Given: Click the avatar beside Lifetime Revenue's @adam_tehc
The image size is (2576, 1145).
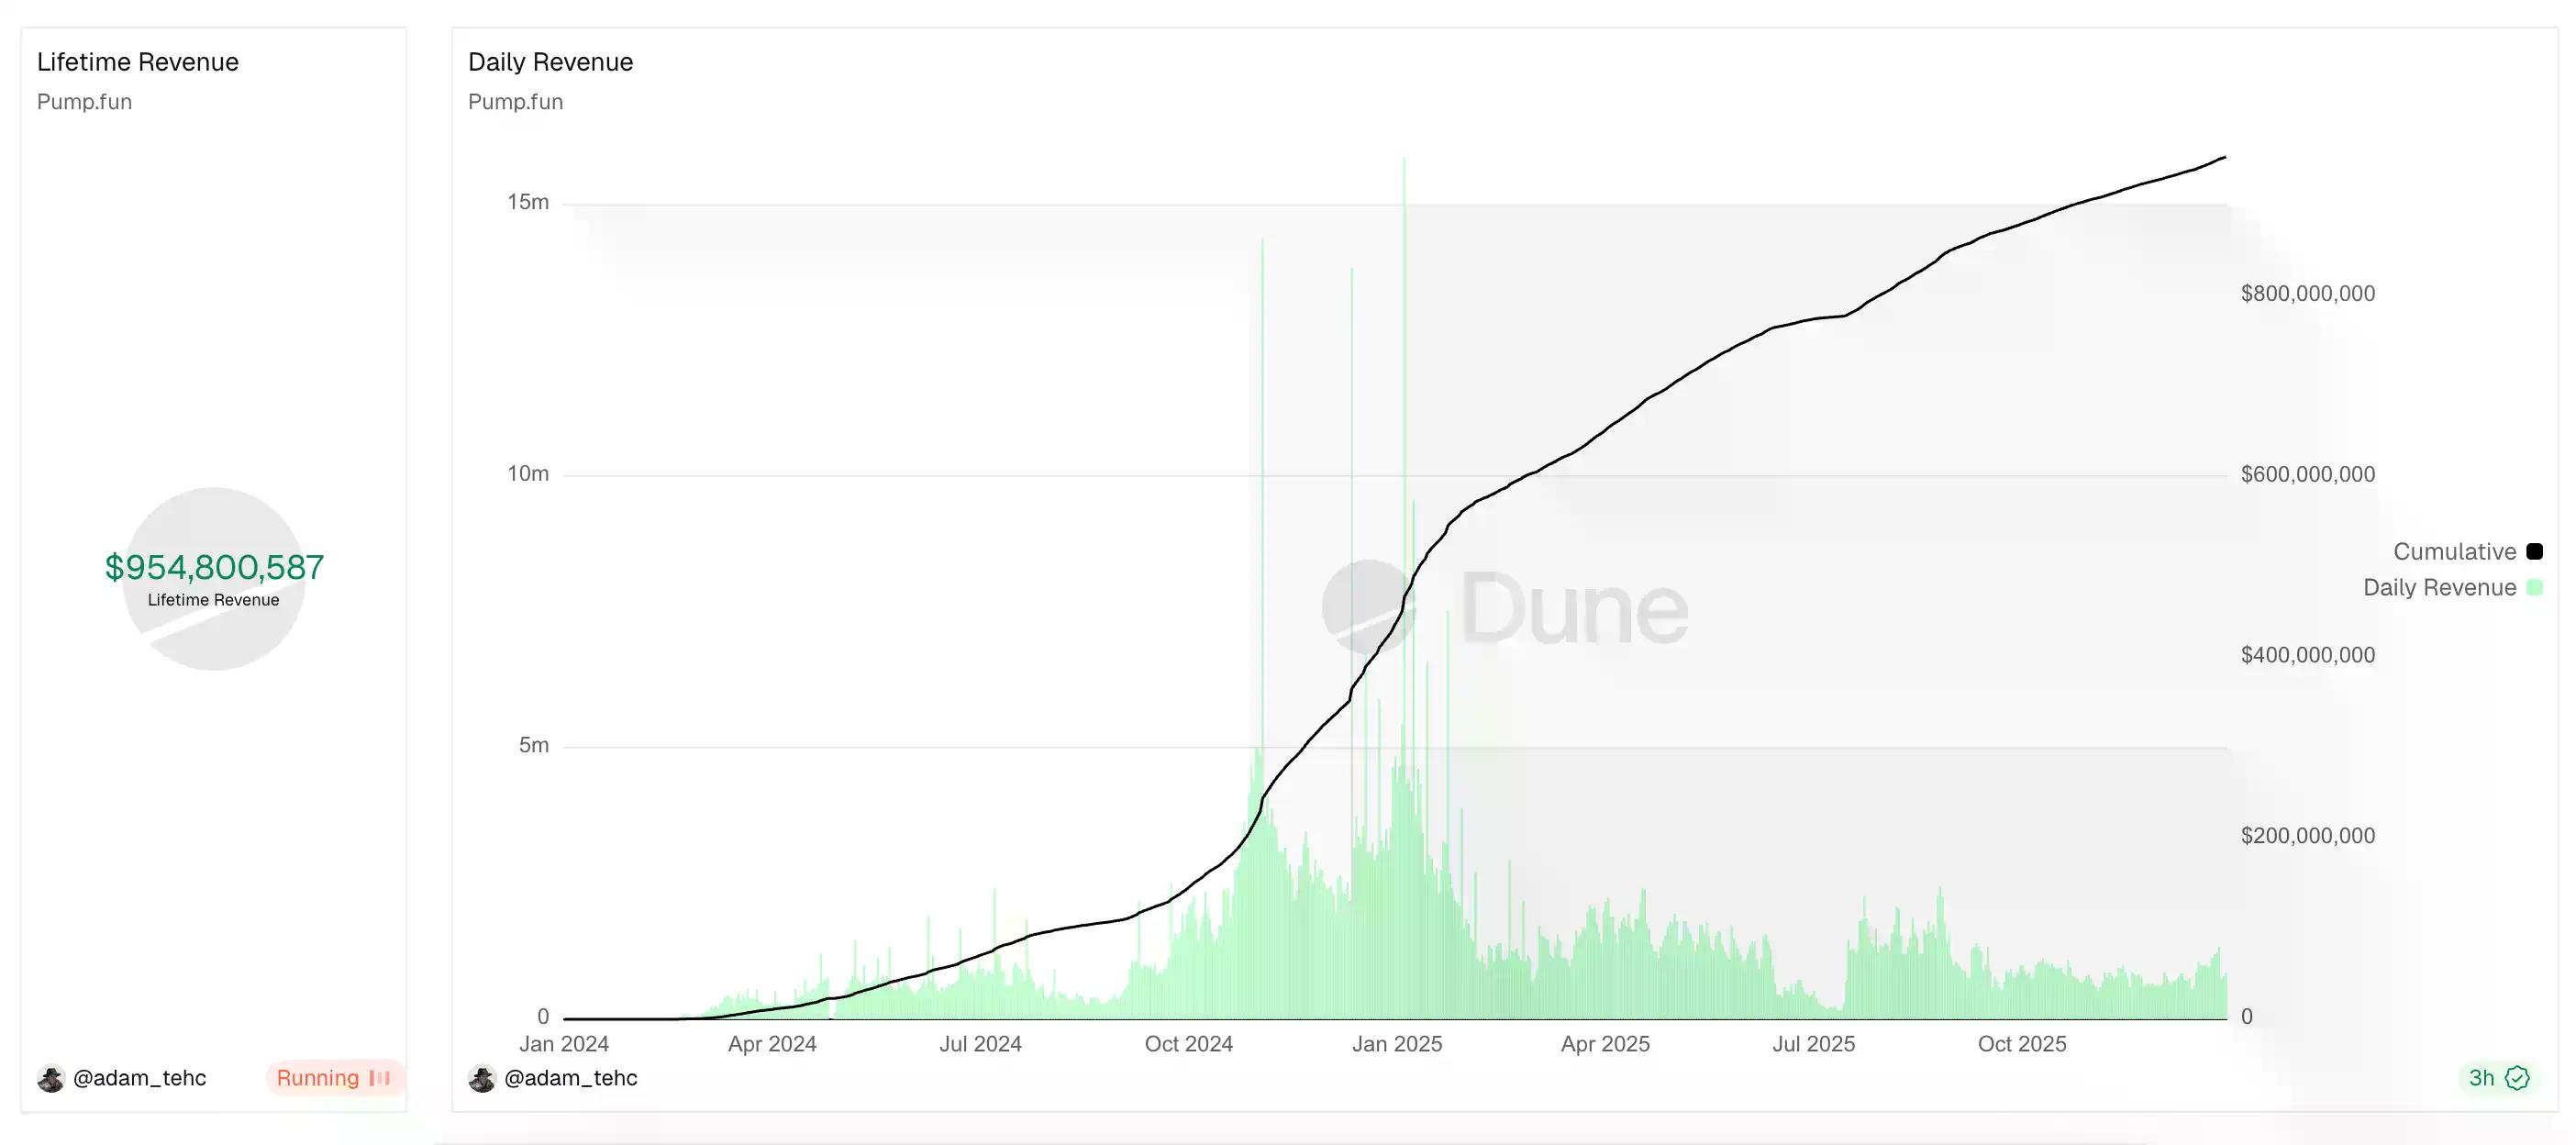Looking at the screenshot, I should (51, 1078).
